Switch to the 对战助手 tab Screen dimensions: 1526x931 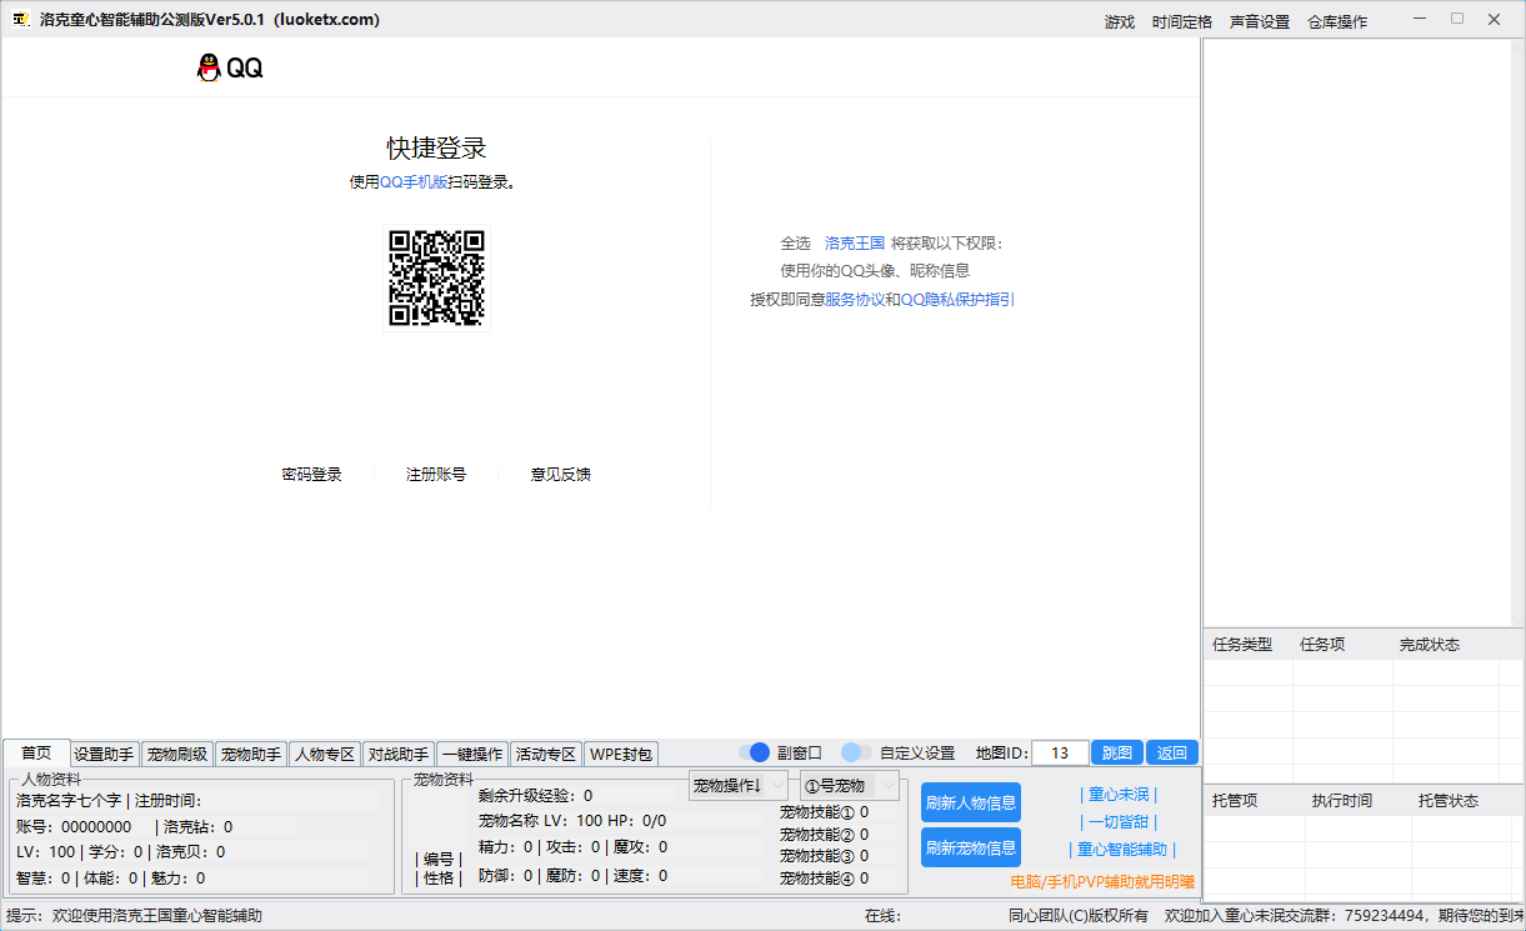click(398, 753)
